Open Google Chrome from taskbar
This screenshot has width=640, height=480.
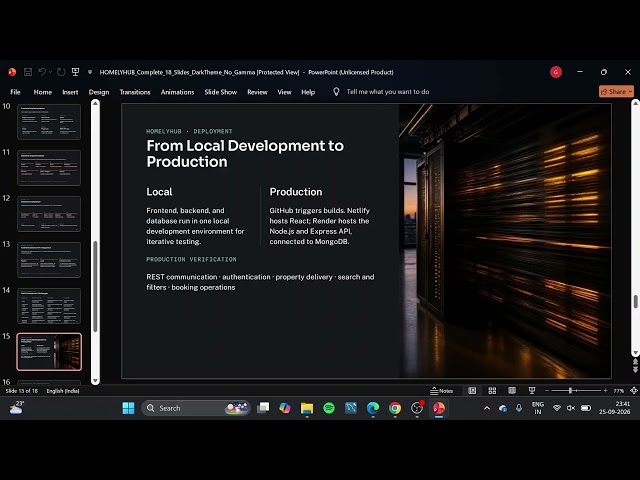(395, 408)
